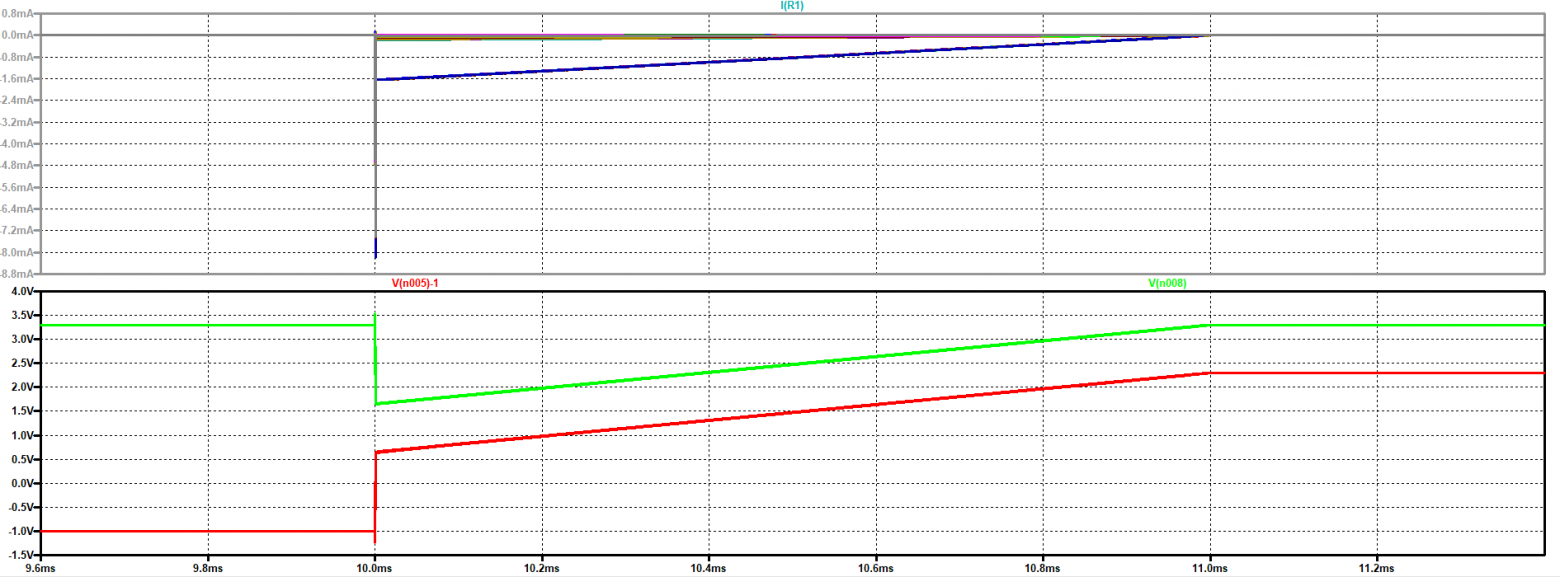Click the 3.5V axis tick label
The width and height of the screenshot is (1560, 577).
click(22, 315)
